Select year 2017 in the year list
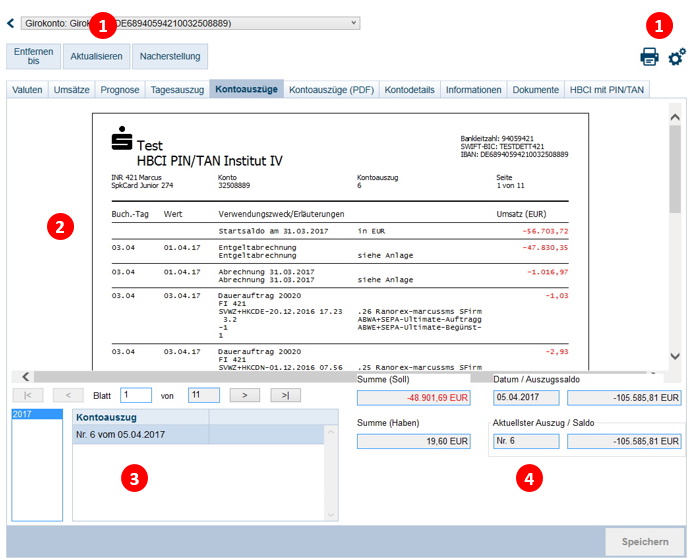This screenshot has width=689, height=560. click(37, 414)
